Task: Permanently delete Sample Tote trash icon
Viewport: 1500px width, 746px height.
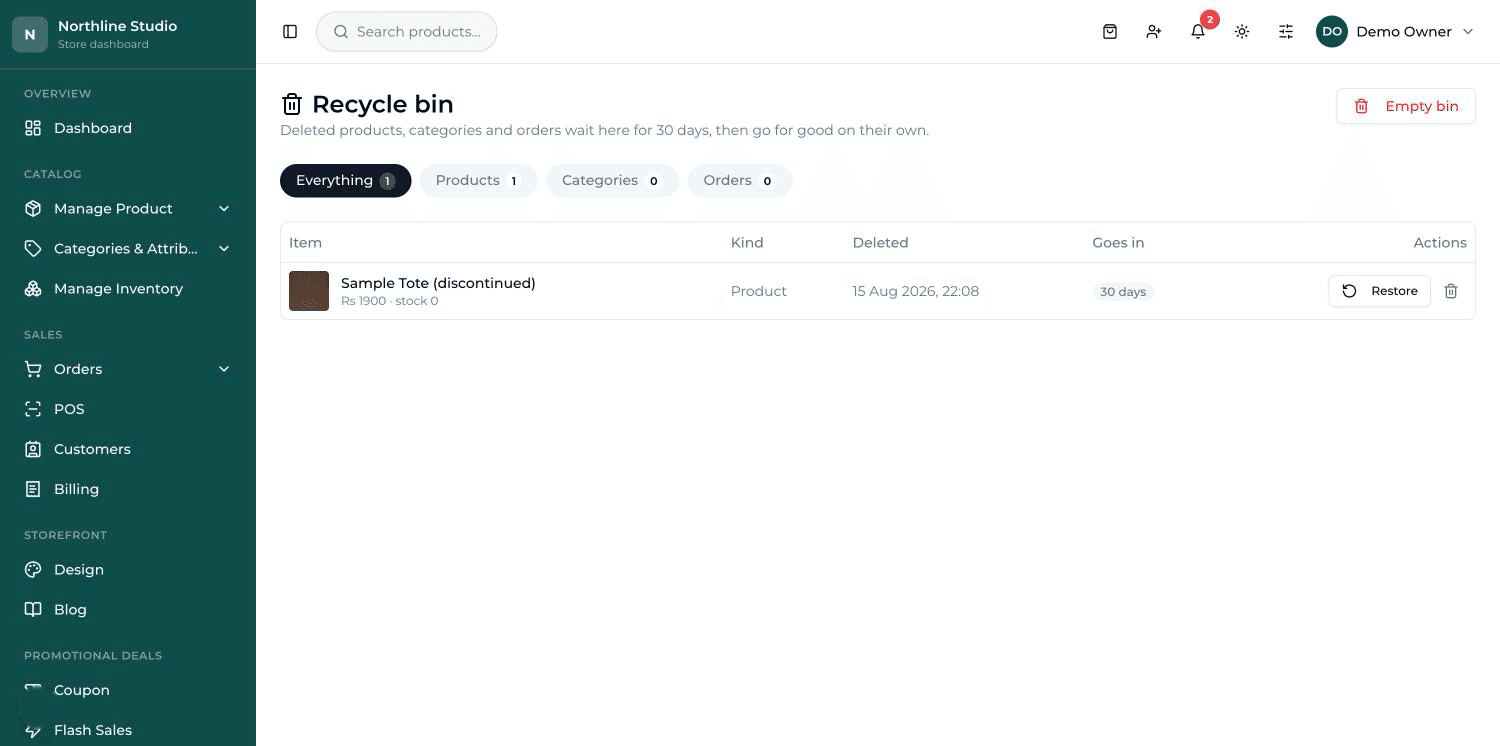Action: [1451, 291]
